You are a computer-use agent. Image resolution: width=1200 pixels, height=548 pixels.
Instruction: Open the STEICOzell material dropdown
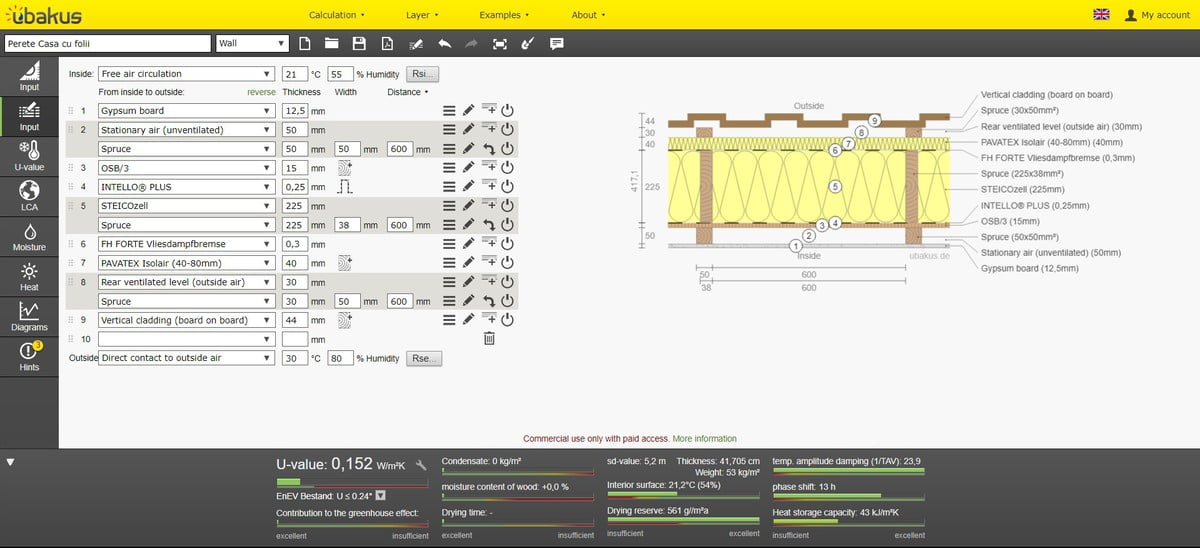tap(186, 206)
